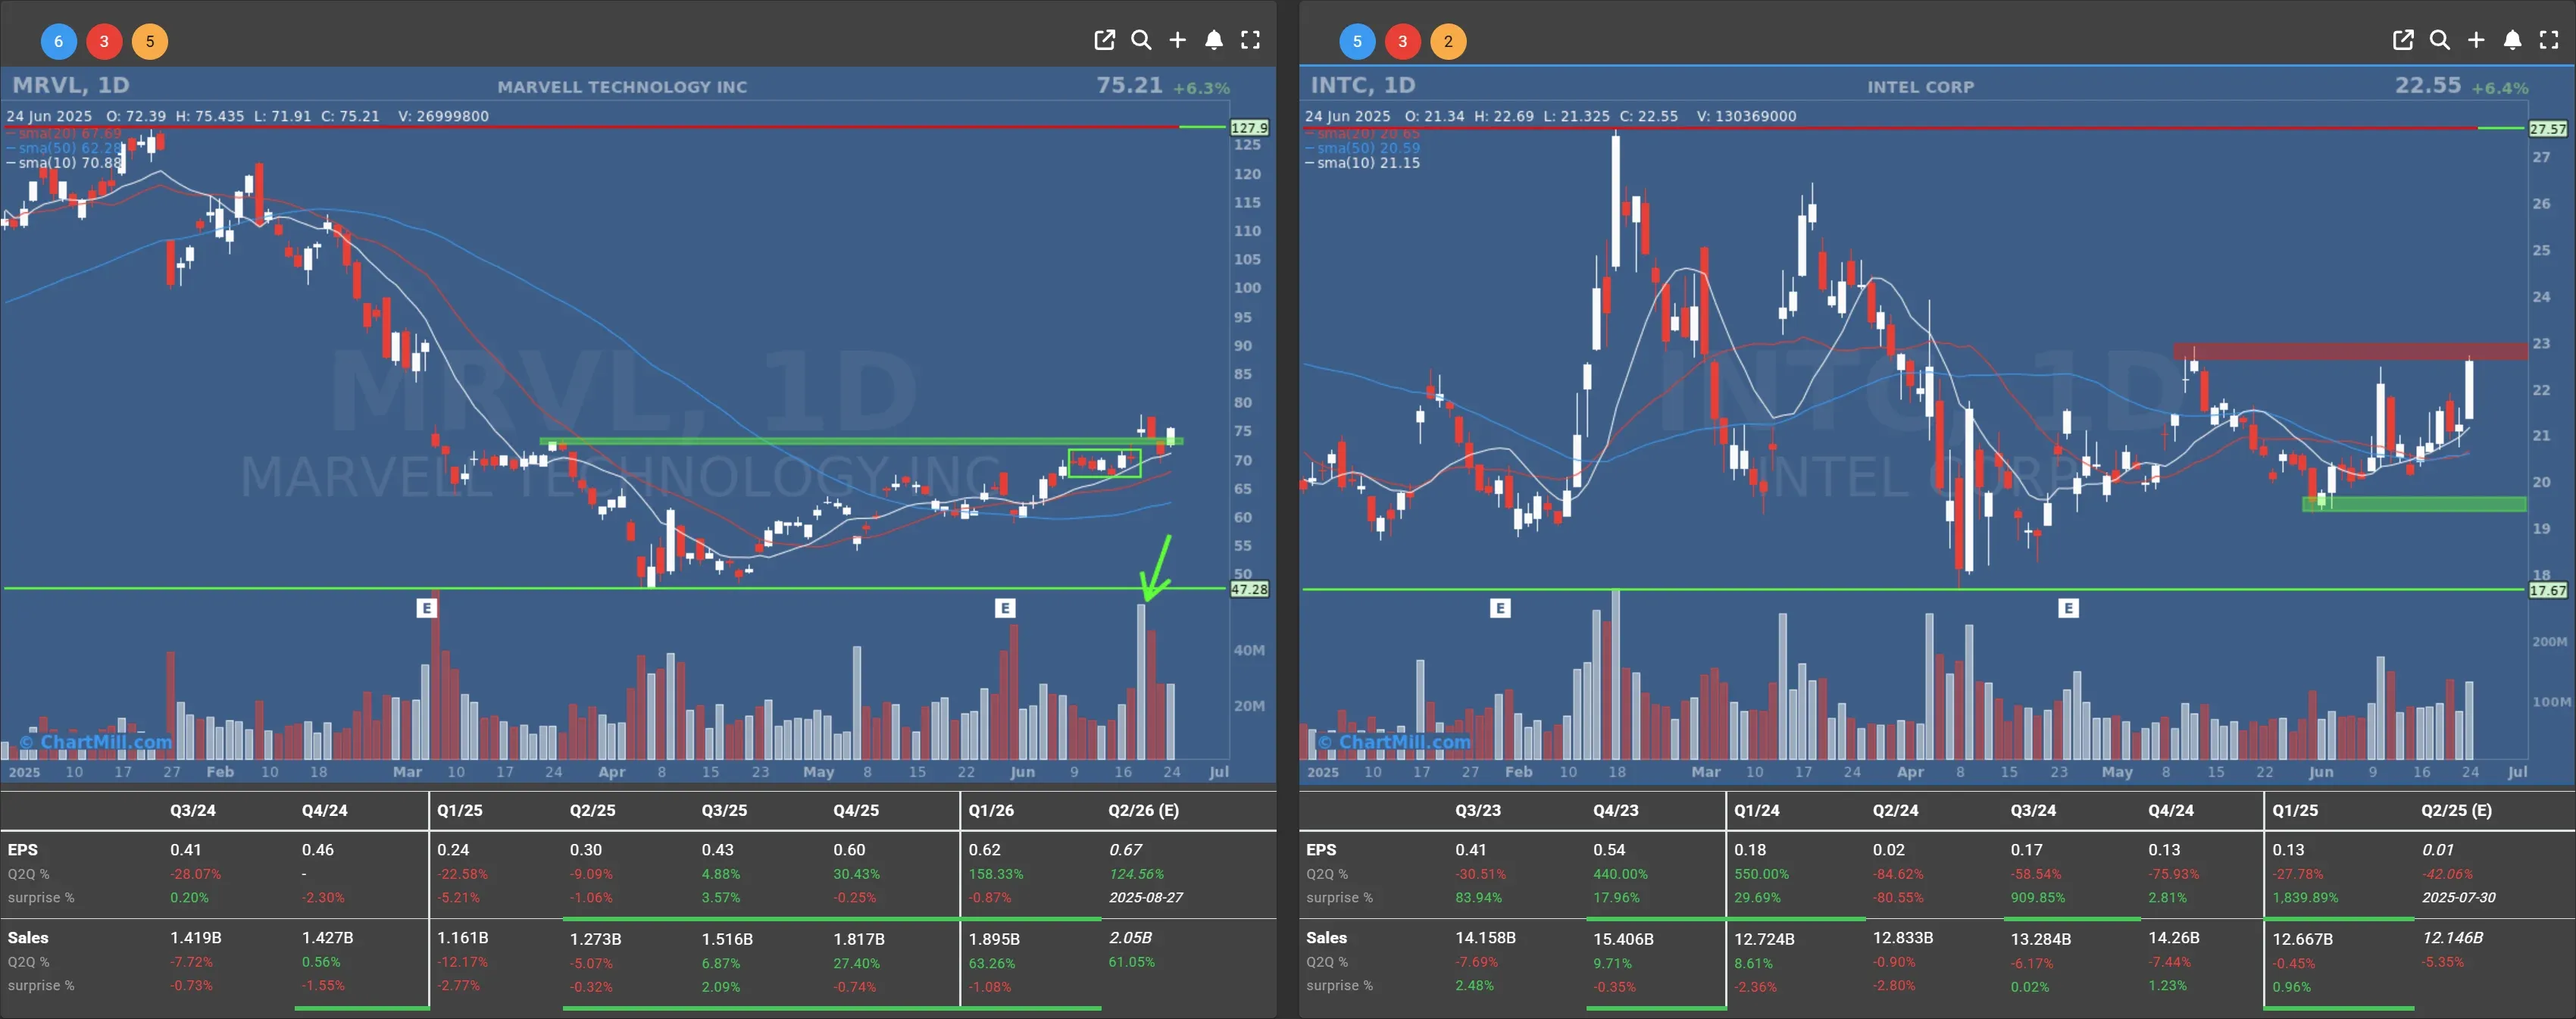Click MRVL Q1/26 sales 1.895B

pyautogui.click(x=994, y=939)
